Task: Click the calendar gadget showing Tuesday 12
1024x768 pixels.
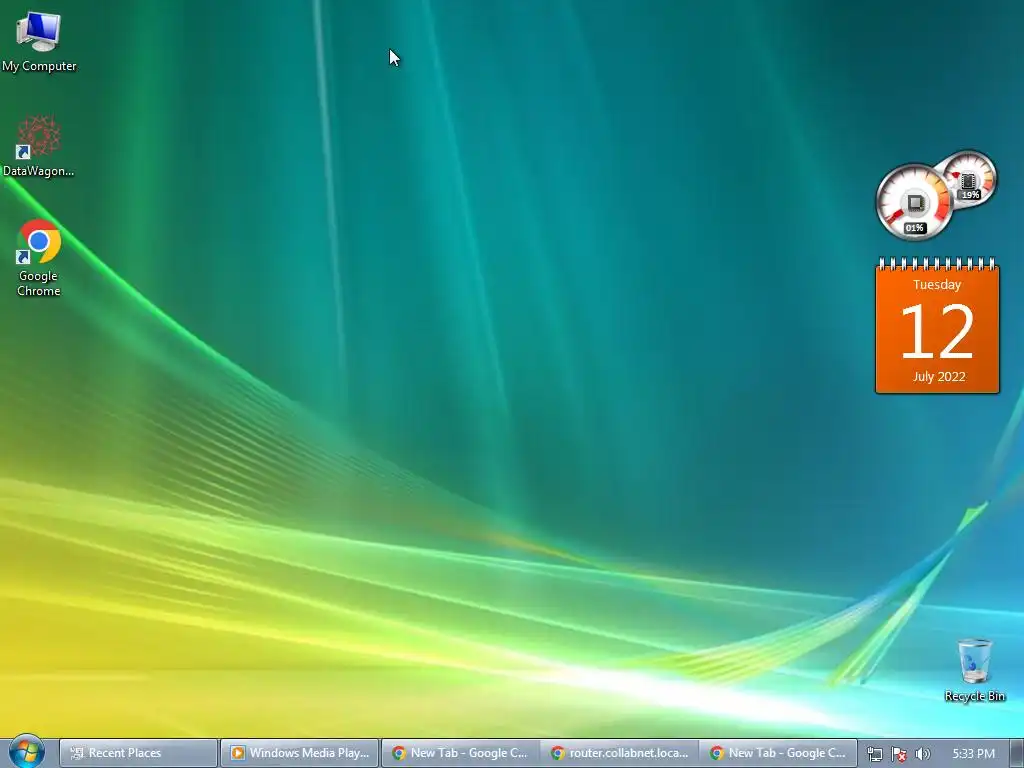Action: pos(937,326)
